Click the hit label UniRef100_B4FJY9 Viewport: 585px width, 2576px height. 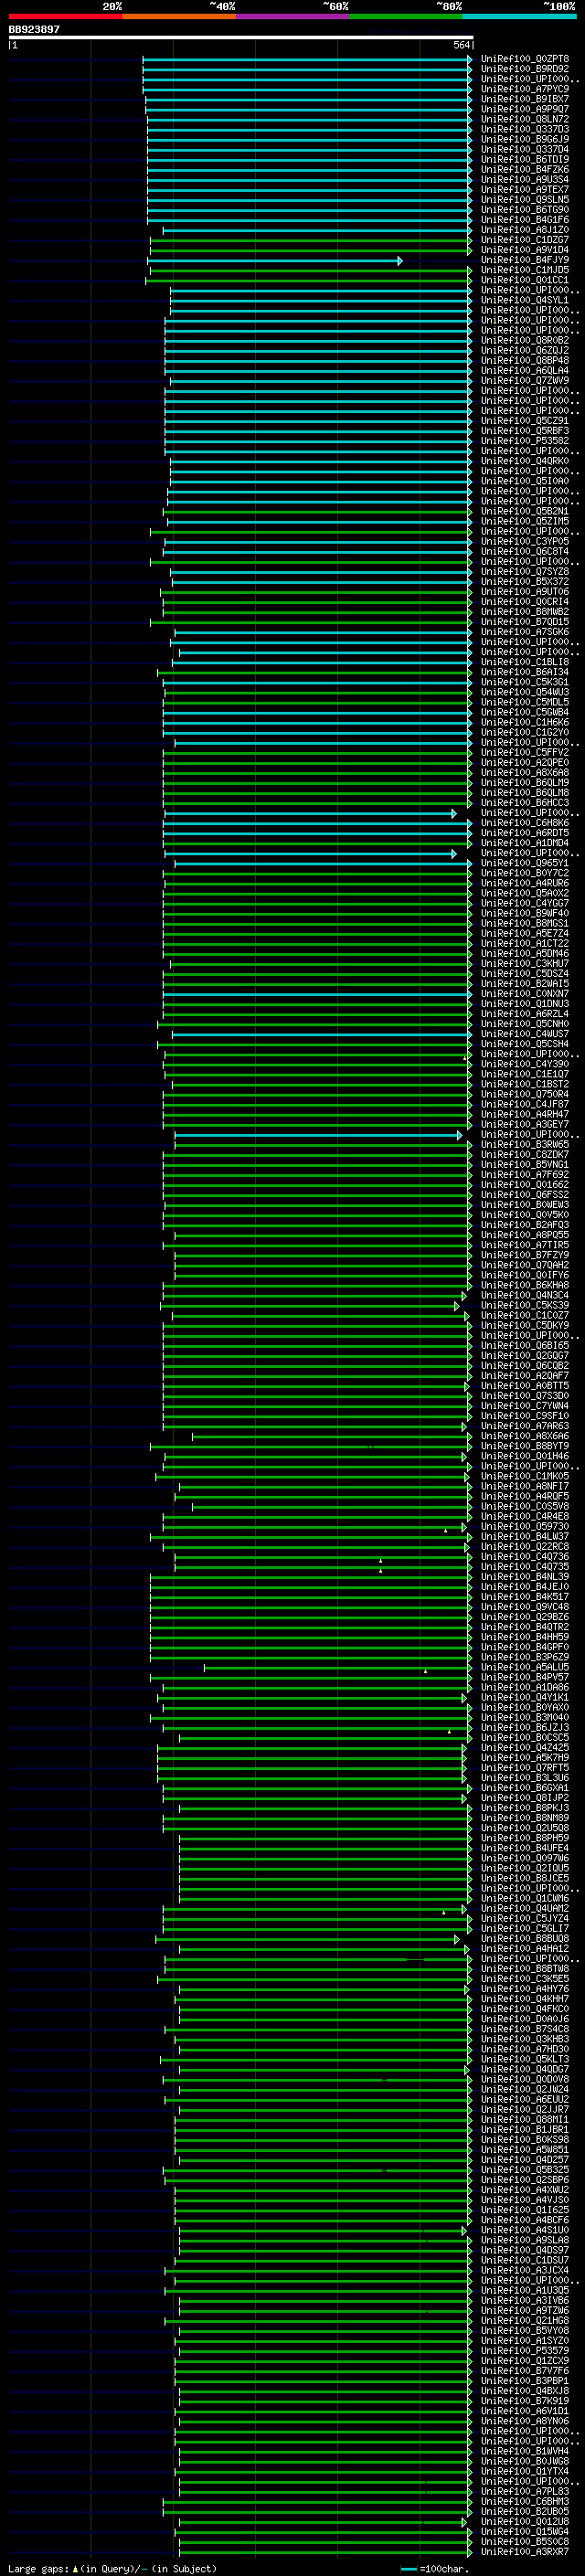525,260
